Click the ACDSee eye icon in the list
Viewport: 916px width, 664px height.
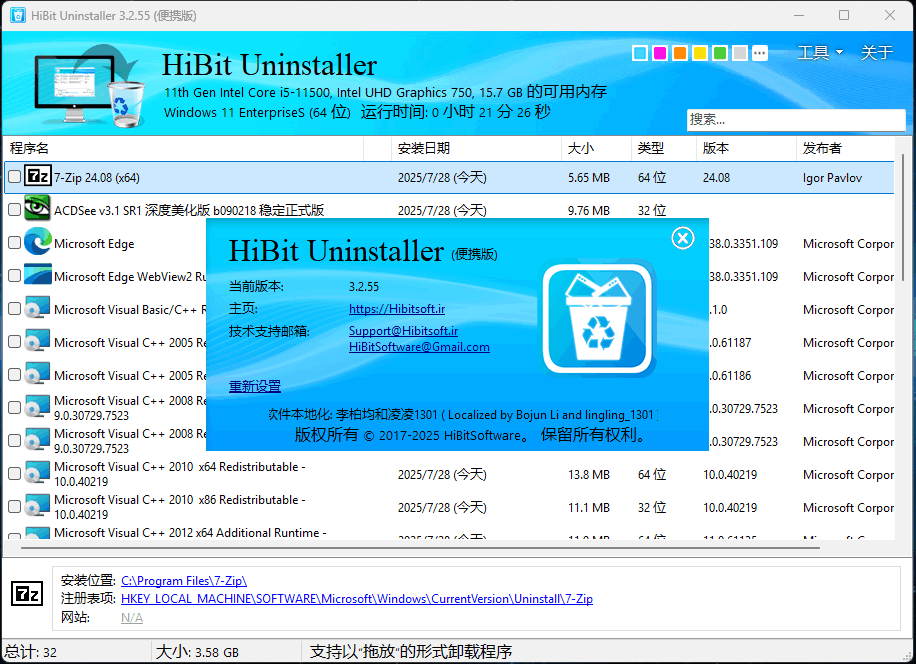click(x=37, y=210)
